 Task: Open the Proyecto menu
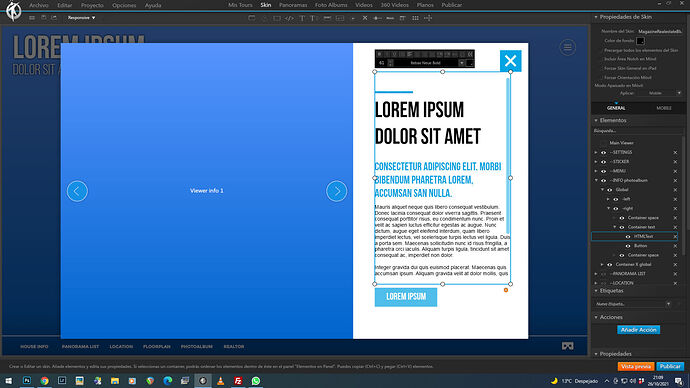[92, 5]
